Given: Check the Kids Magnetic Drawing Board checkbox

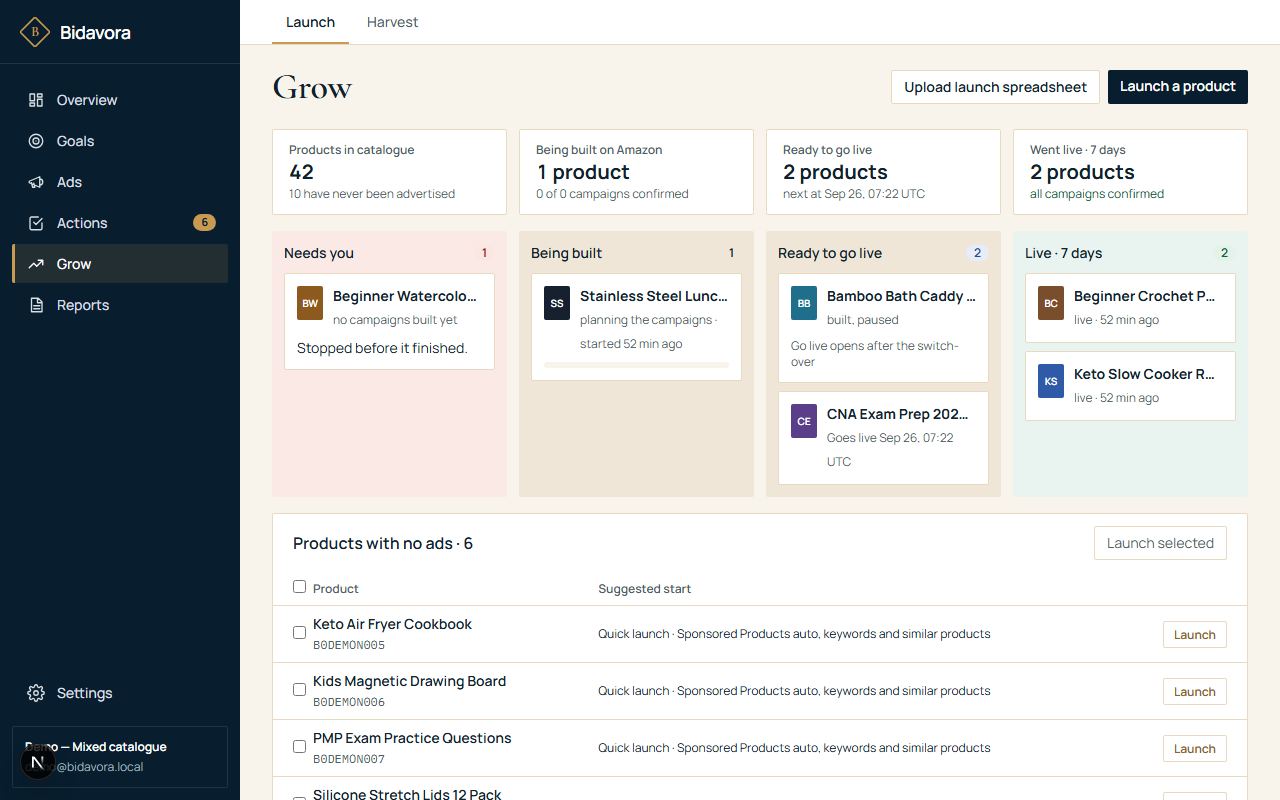Looking at the screenshot, I should [x=299, y=689].
